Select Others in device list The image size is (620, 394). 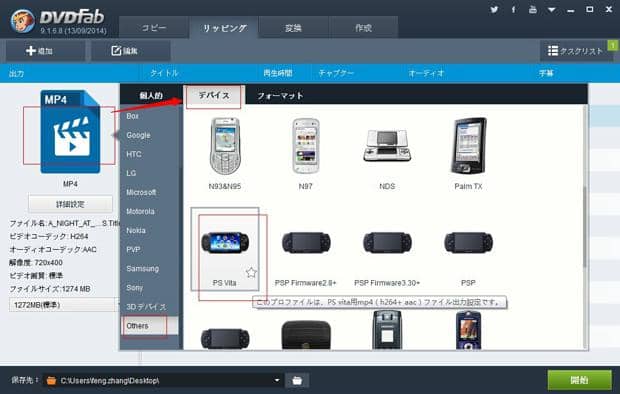[x=150, y=326]
